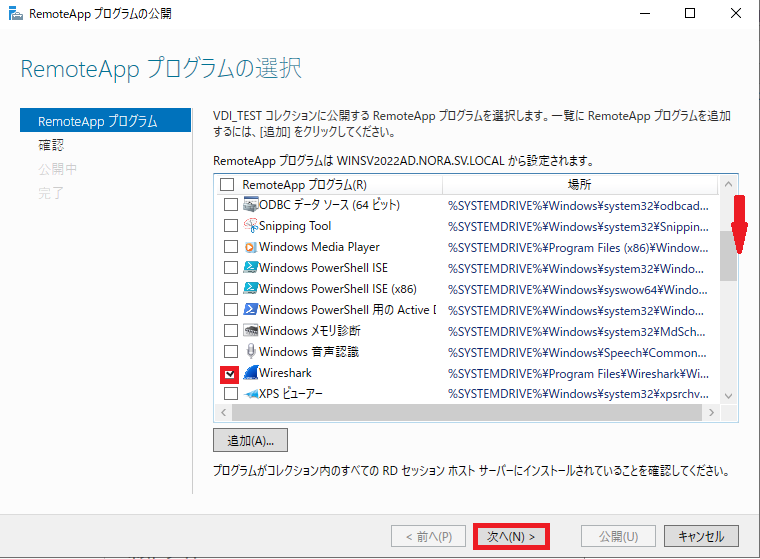Click the XPS ビューアー icon

click(251, 394)
